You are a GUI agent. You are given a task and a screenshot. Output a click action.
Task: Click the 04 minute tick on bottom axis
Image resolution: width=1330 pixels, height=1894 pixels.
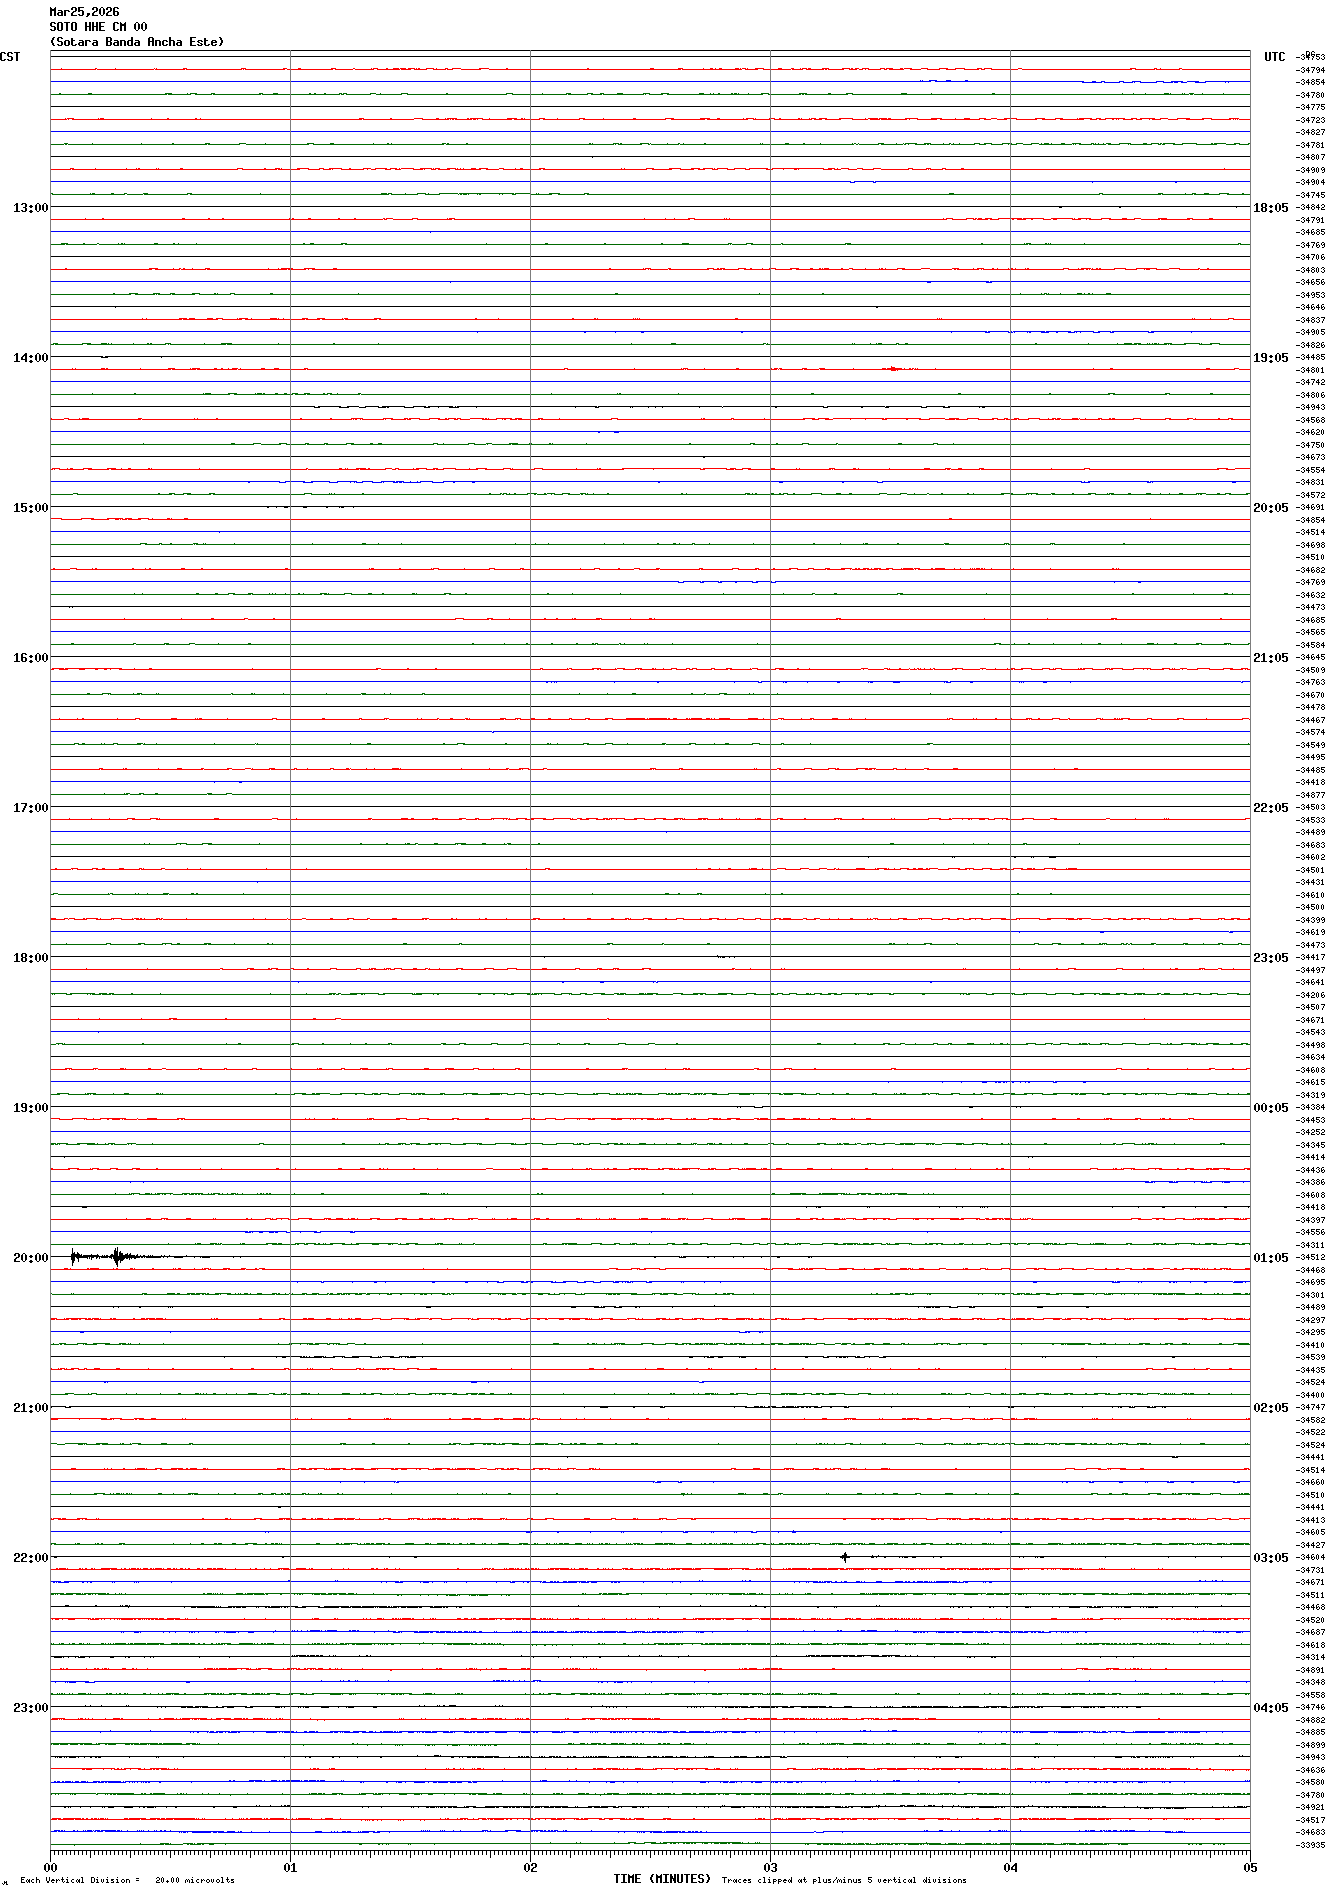(x=1010, y=1867)
